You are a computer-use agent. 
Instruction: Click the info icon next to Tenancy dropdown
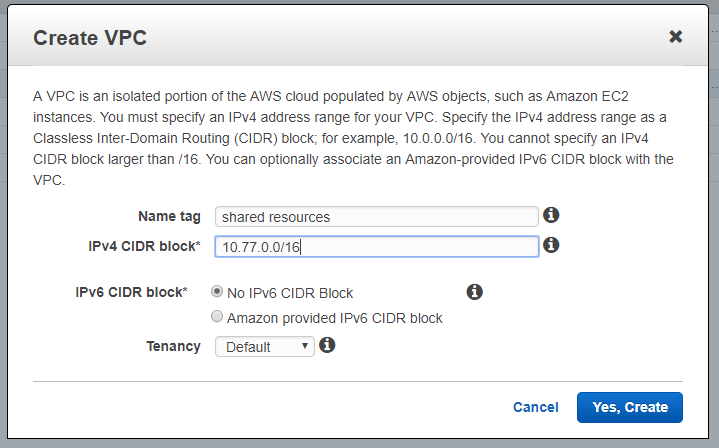327,346
